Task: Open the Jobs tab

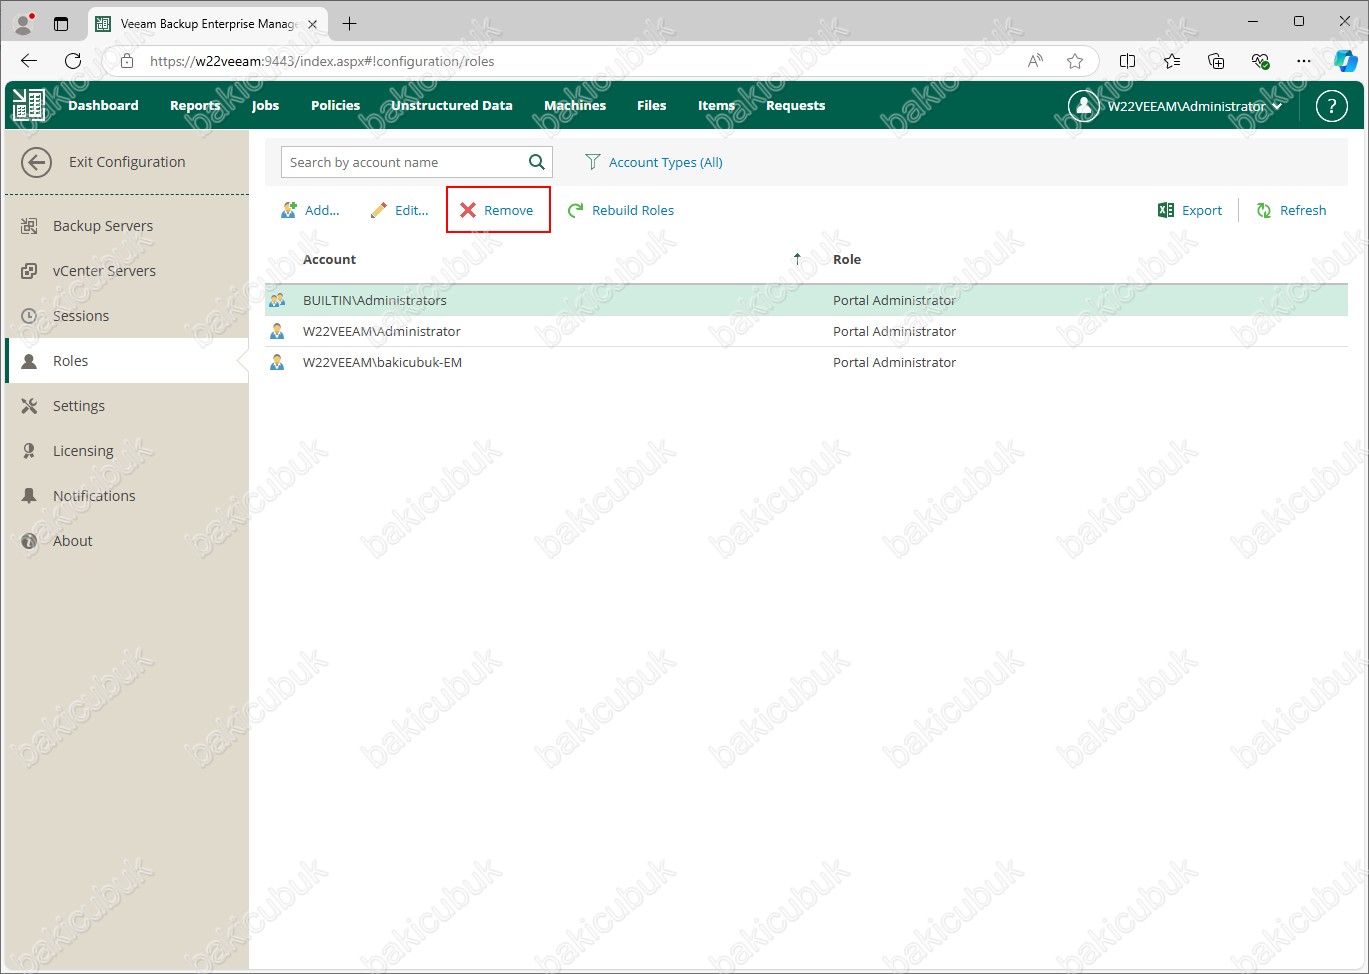Action: tap(265, 105)
